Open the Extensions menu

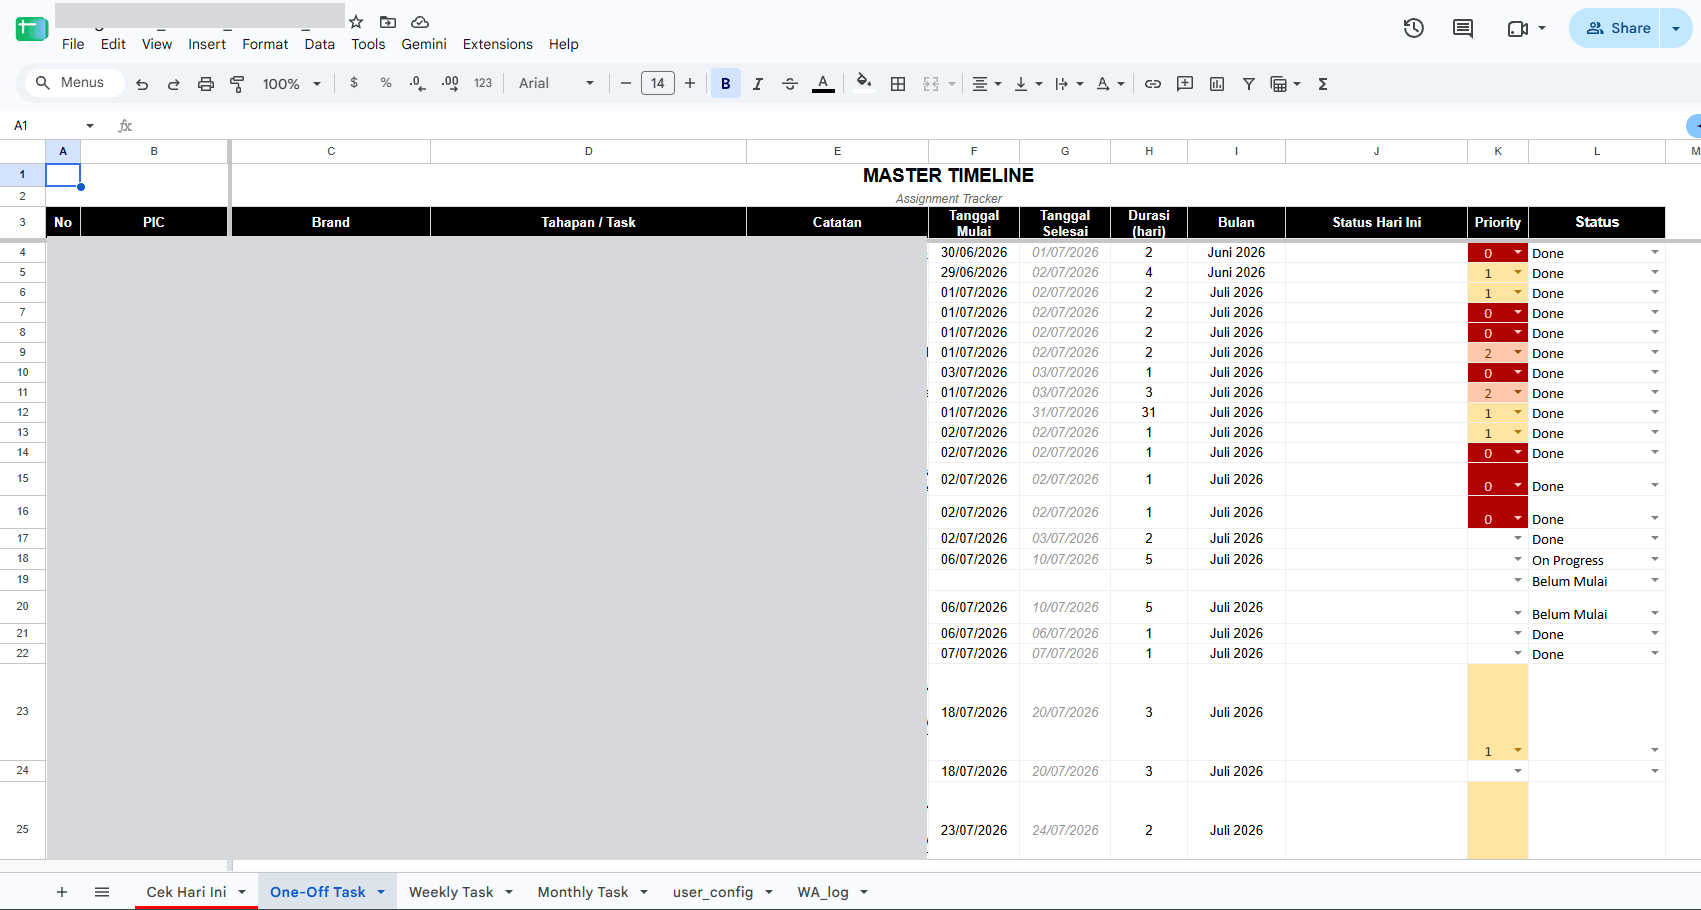tap(497, 44)
